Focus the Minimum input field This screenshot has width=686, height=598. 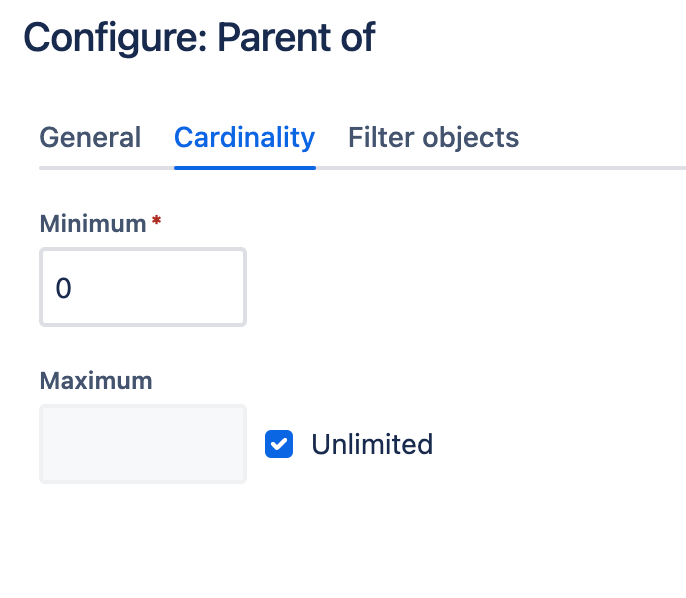point(143,288)
